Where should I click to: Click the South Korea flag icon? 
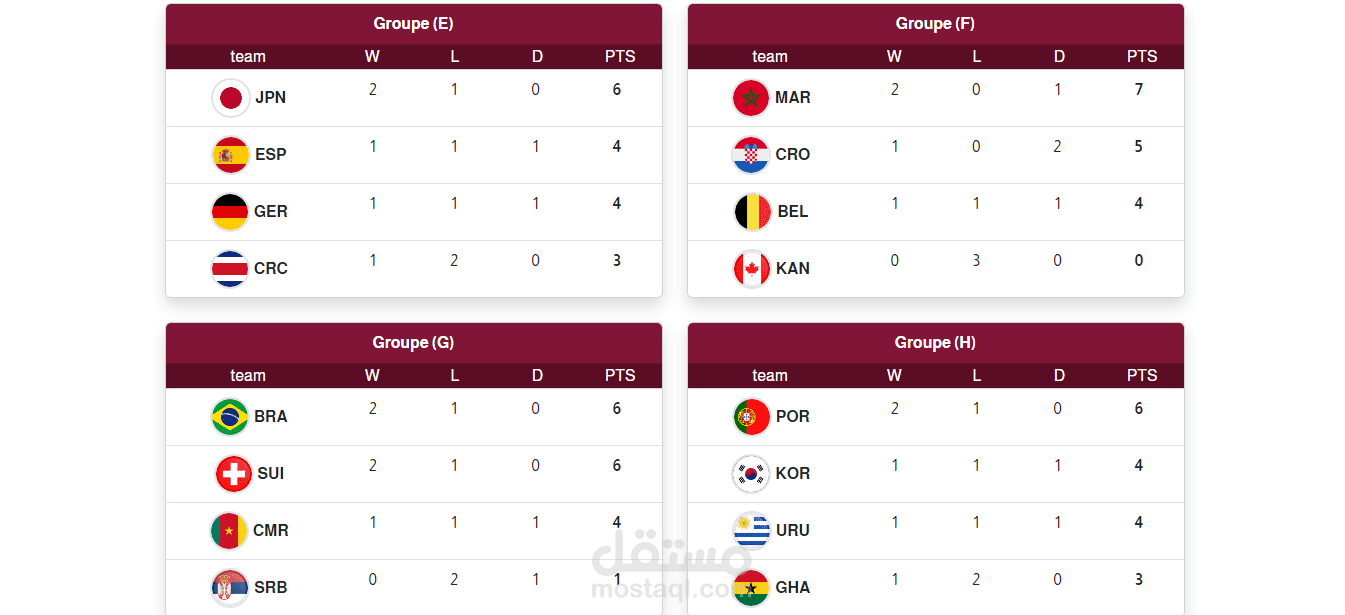point(752,474)
